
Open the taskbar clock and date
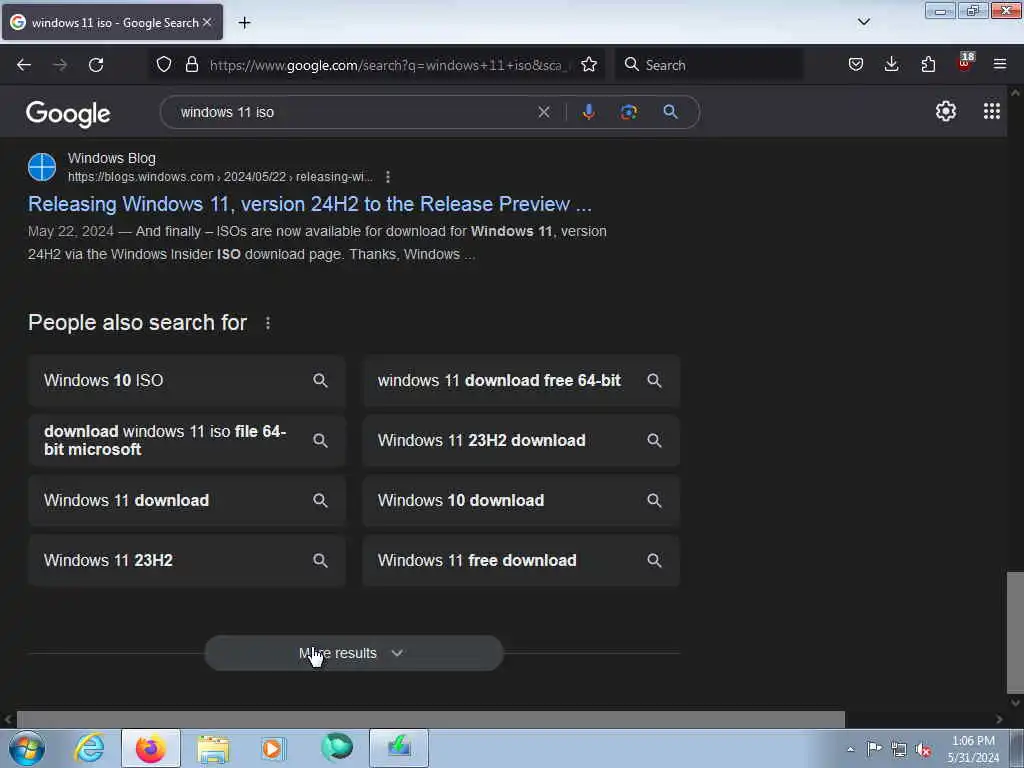(x=973, y=749)
